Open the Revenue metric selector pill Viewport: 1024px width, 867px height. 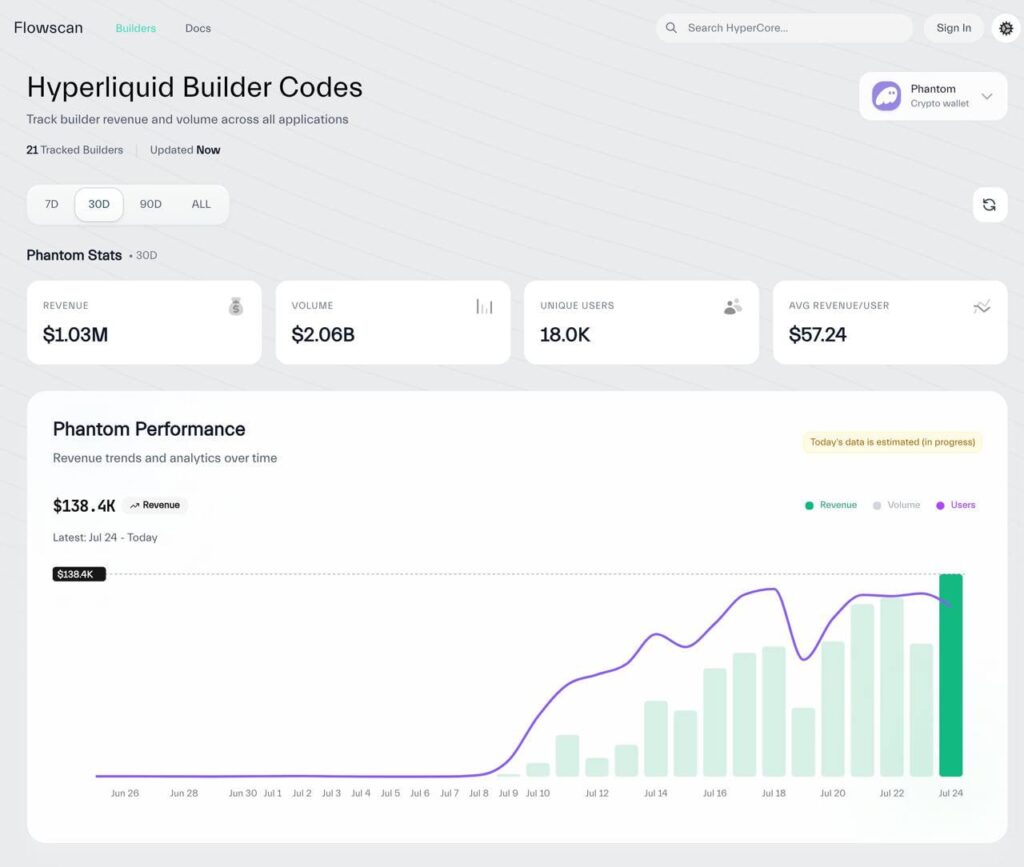click(155, 506)
